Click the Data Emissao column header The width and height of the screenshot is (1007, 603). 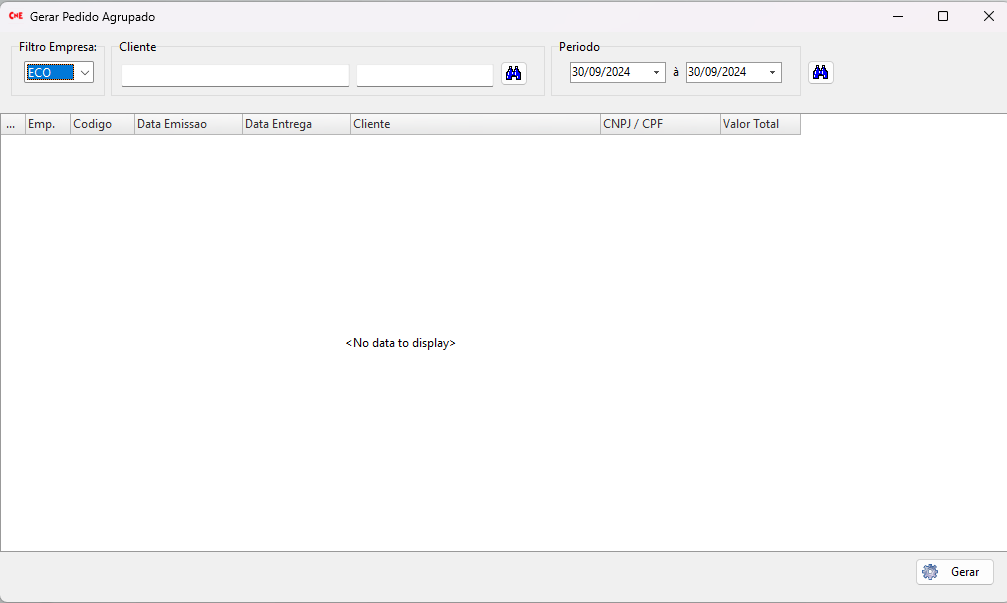(188, 124)
